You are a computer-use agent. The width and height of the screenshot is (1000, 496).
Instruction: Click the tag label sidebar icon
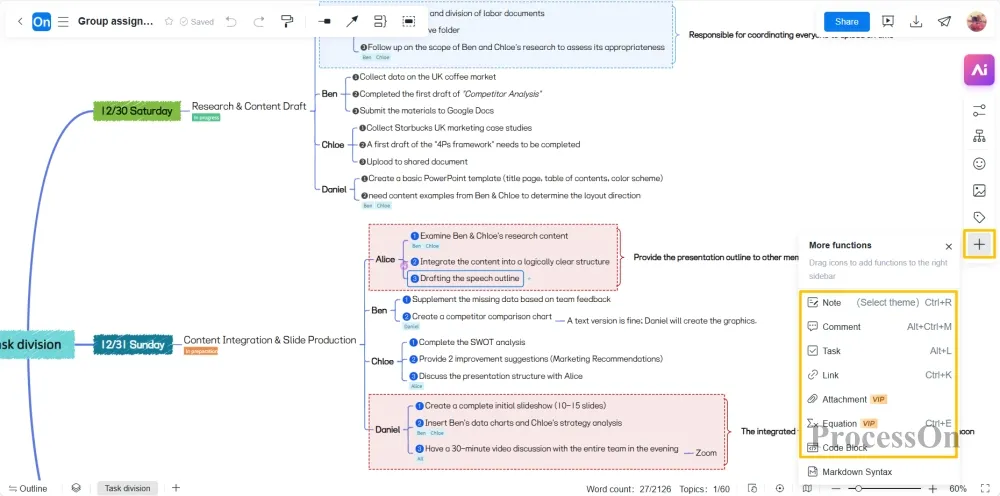pos(979,217)
